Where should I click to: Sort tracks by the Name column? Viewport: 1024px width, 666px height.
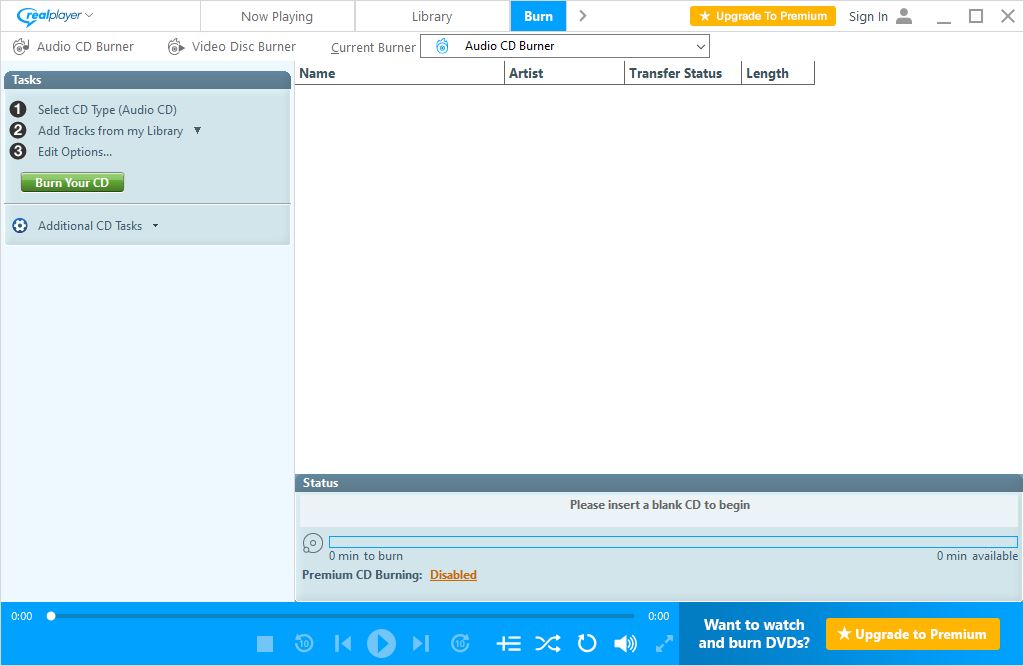pyautogui.click(x=400, y=73)
